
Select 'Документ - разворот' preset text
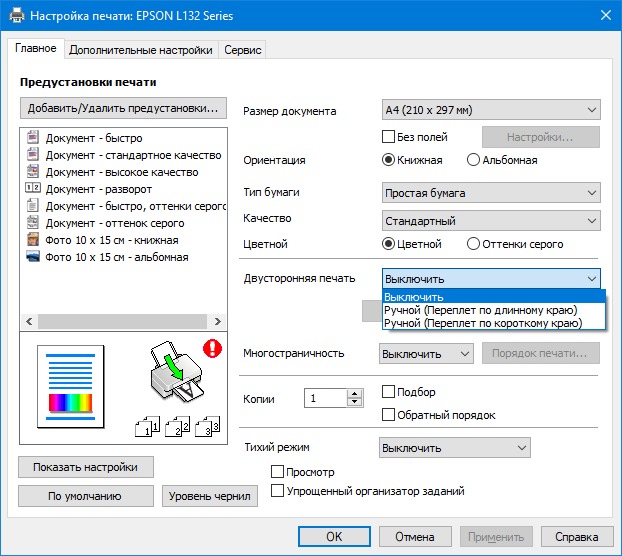[x=99, y=189]
